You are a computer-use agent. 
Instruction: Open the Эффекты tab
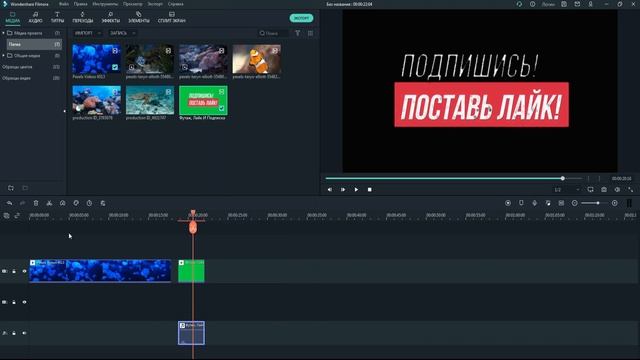111,17
